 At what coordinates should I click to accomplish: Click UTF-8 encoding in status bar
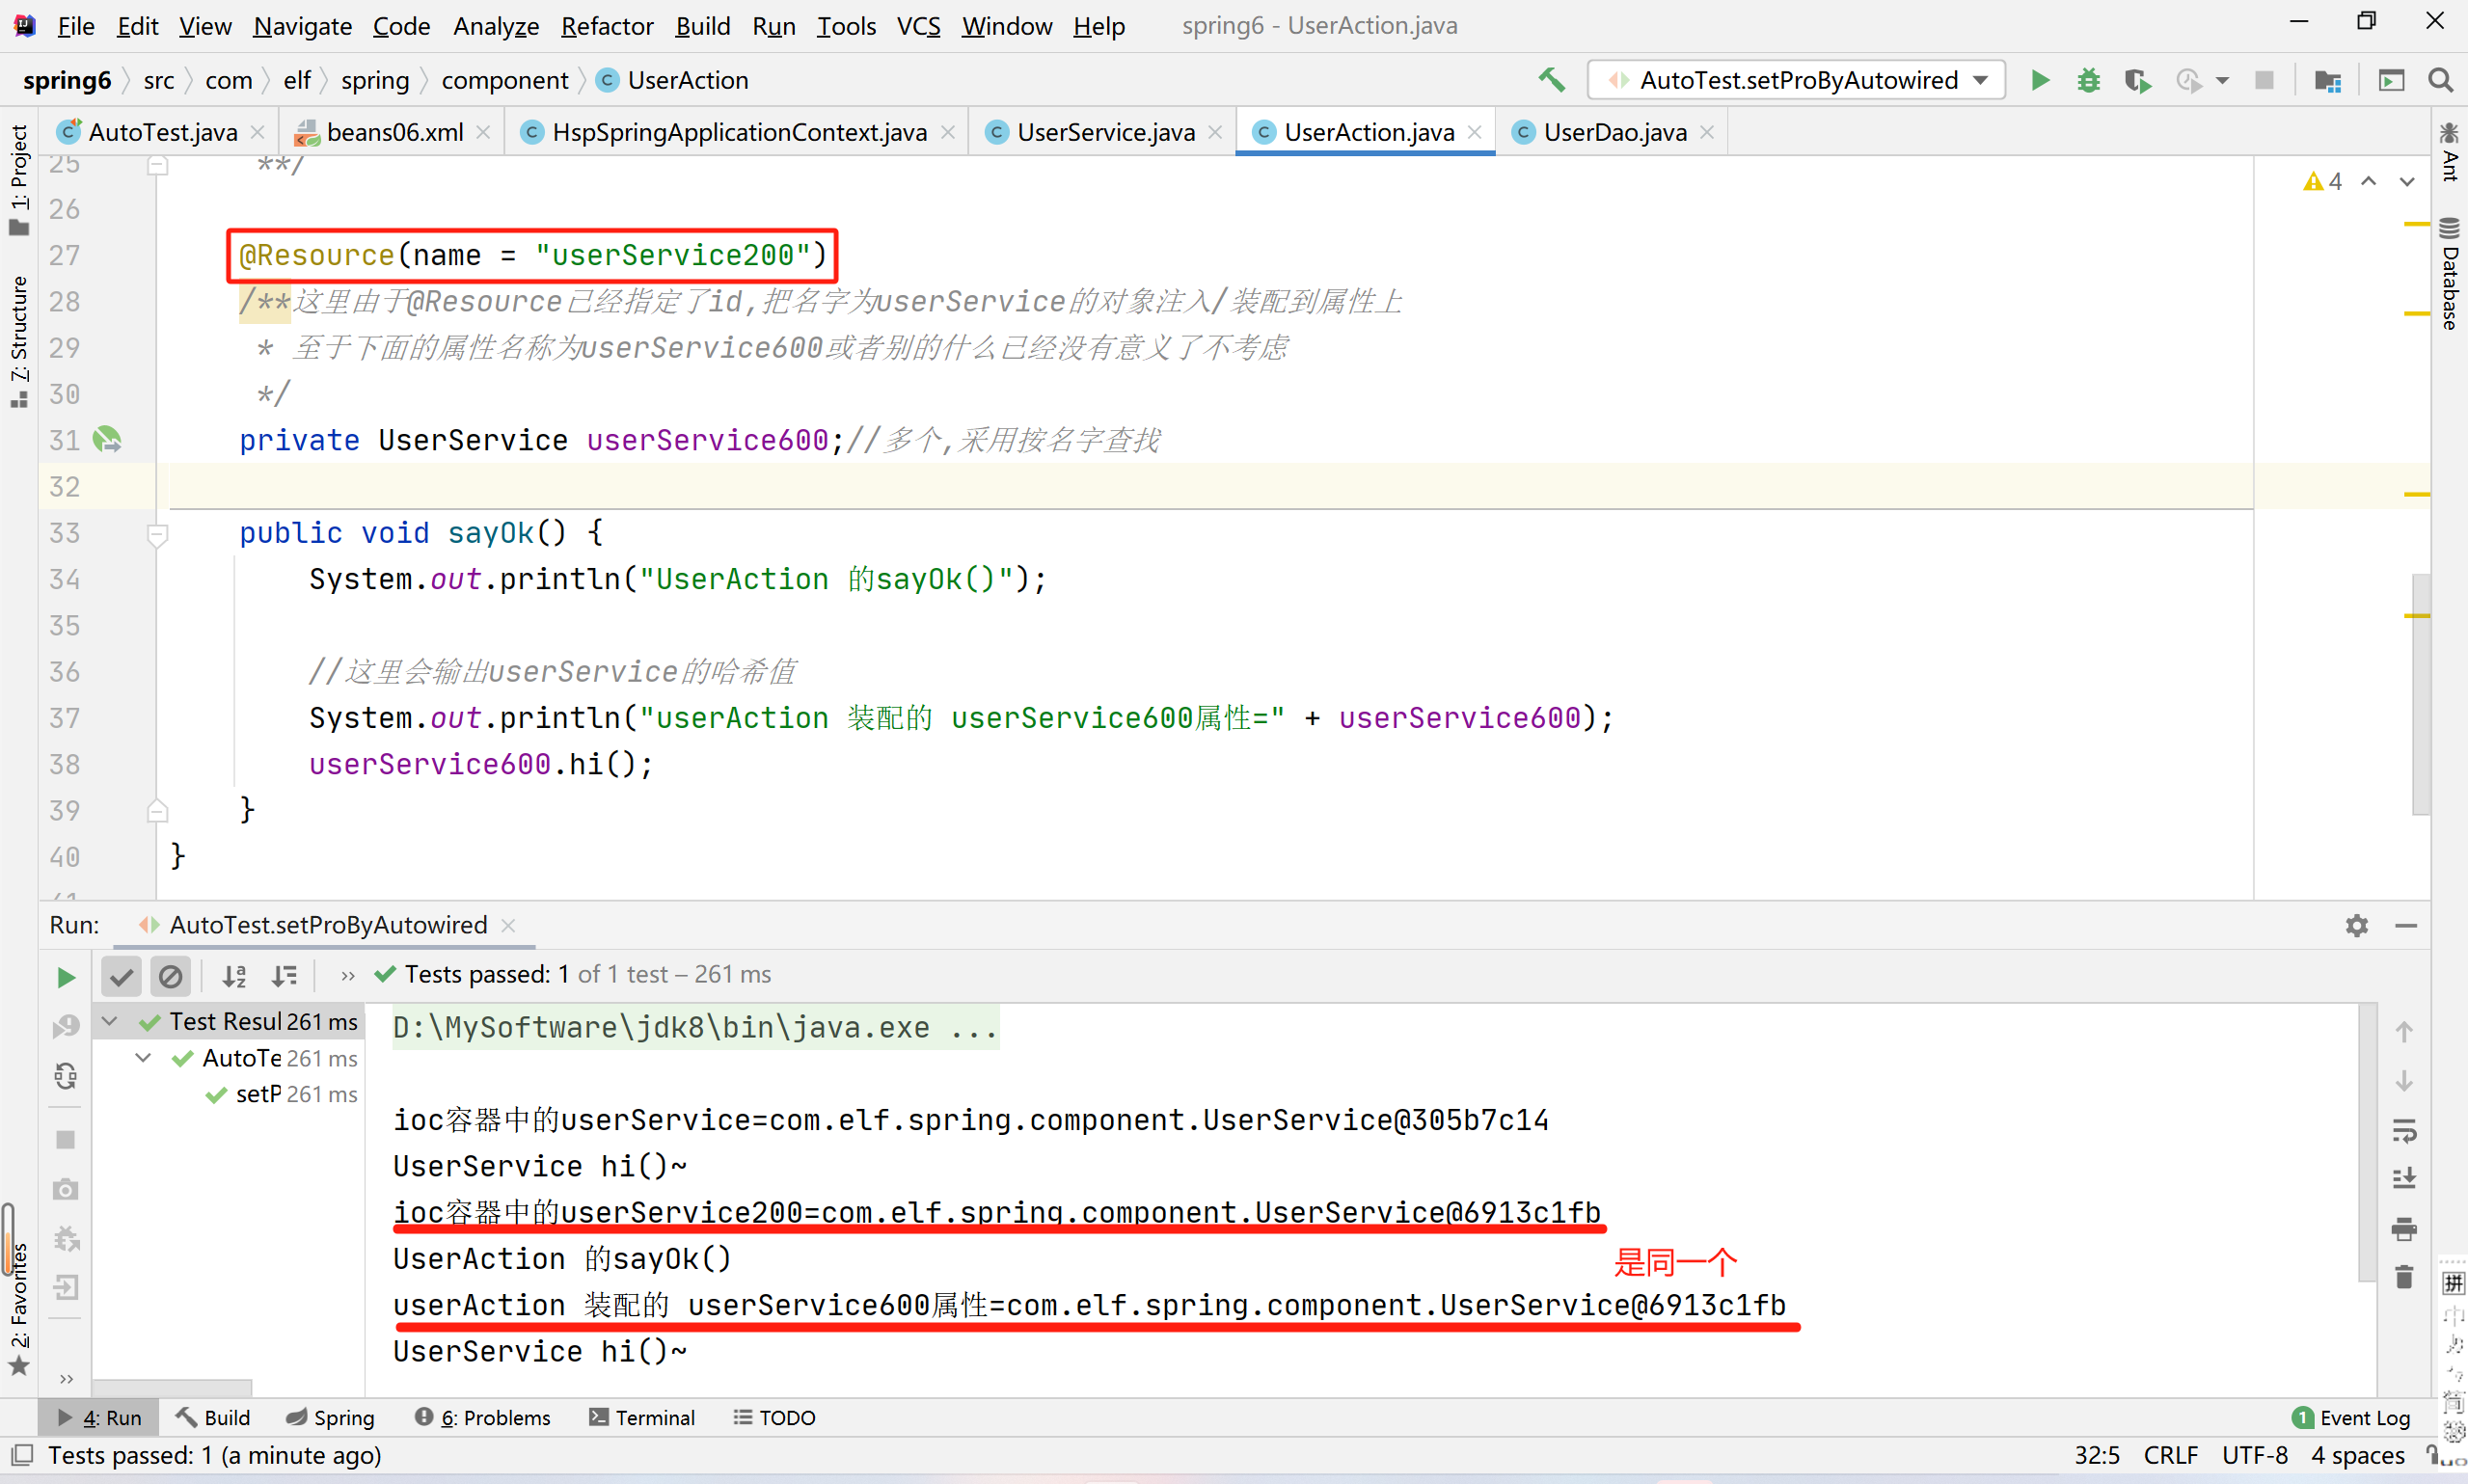[2254, 1456]
